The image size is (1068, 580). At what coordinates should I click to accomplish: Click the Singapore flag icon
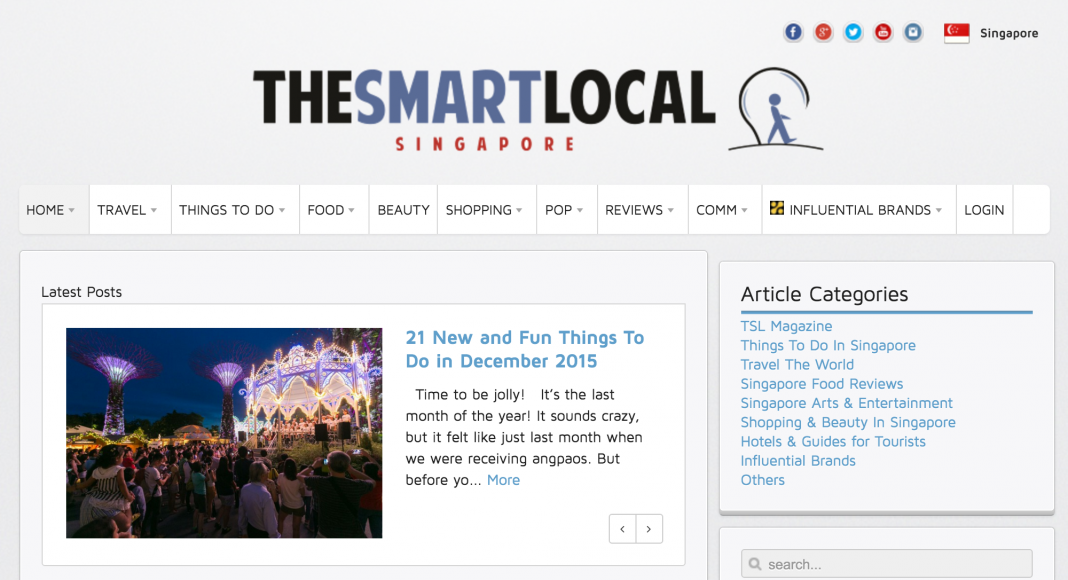(x=956, y=33)
